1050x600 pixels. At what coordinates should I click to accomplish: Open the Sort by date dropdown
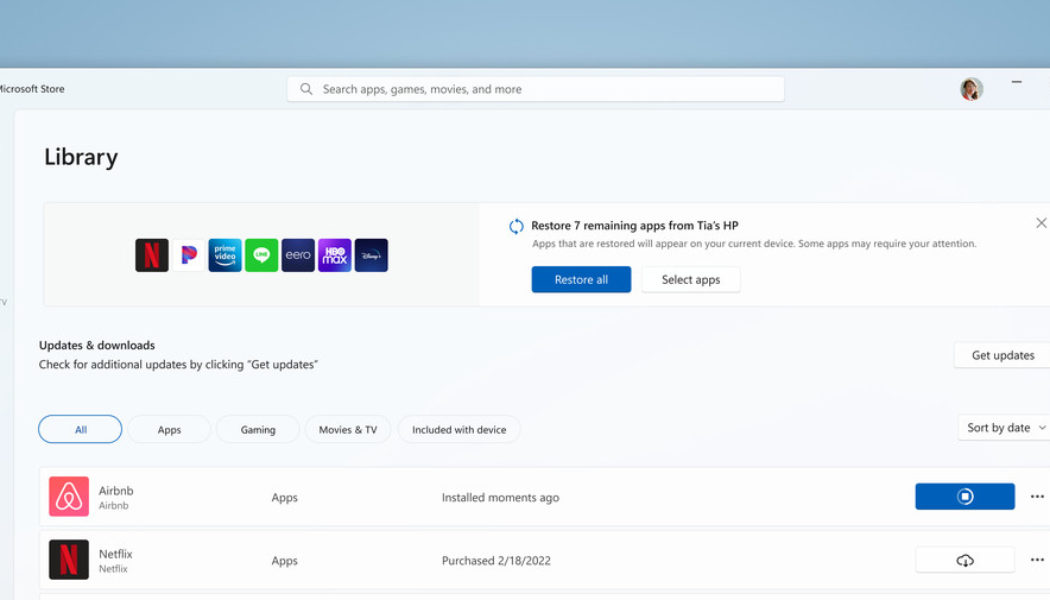coord(1003,427)
